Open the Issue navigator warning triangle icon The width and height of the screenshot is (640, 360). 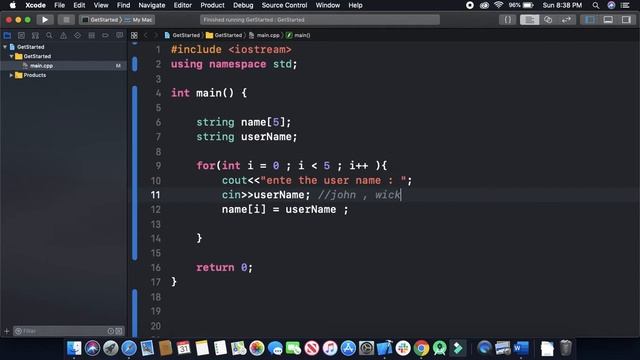63,36
